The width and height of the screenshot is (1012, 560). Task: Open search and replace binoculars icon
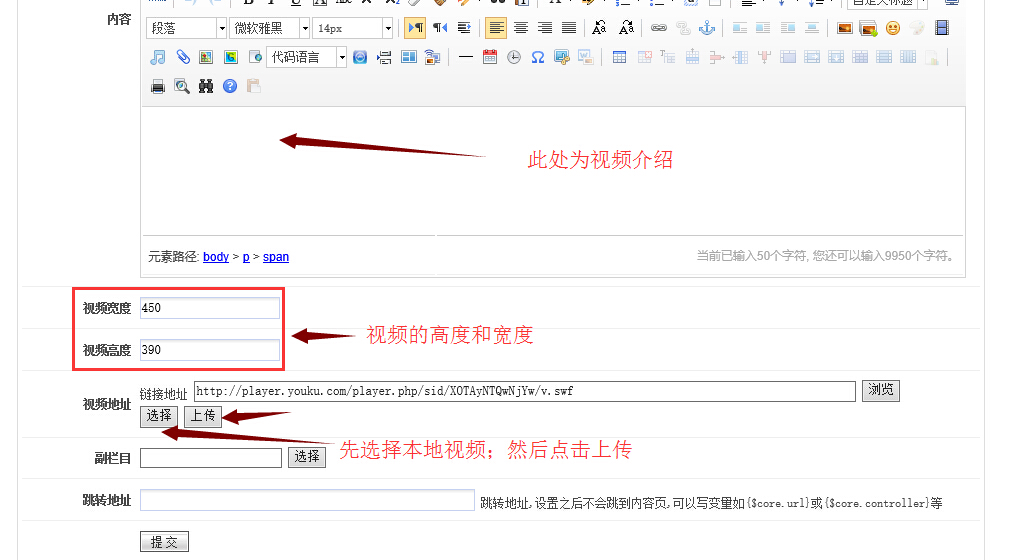pyautogui.click(x=206, y=86)
